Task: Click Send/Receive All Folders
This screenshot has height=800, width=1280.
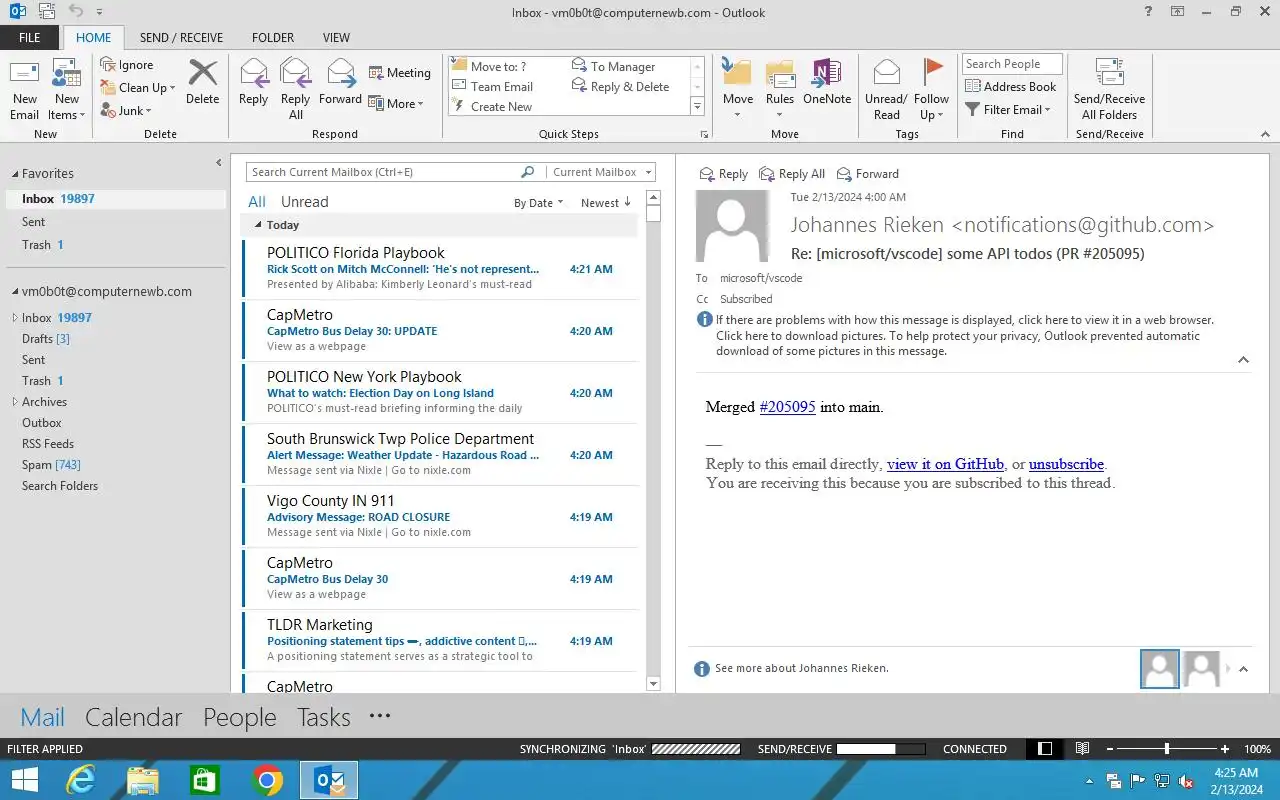Action: coord(1109,89)
